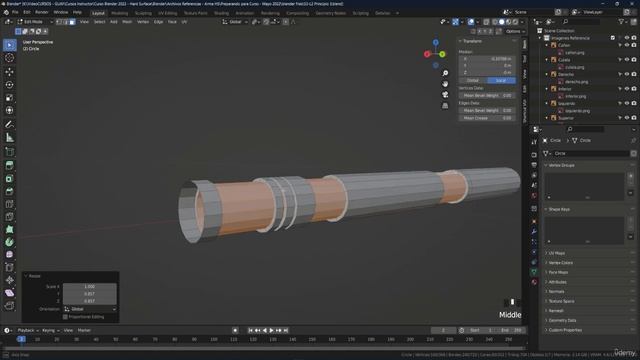The image size is (640, 360).
Task: Expand Custom Properties panel
Action: coord(546,330)
